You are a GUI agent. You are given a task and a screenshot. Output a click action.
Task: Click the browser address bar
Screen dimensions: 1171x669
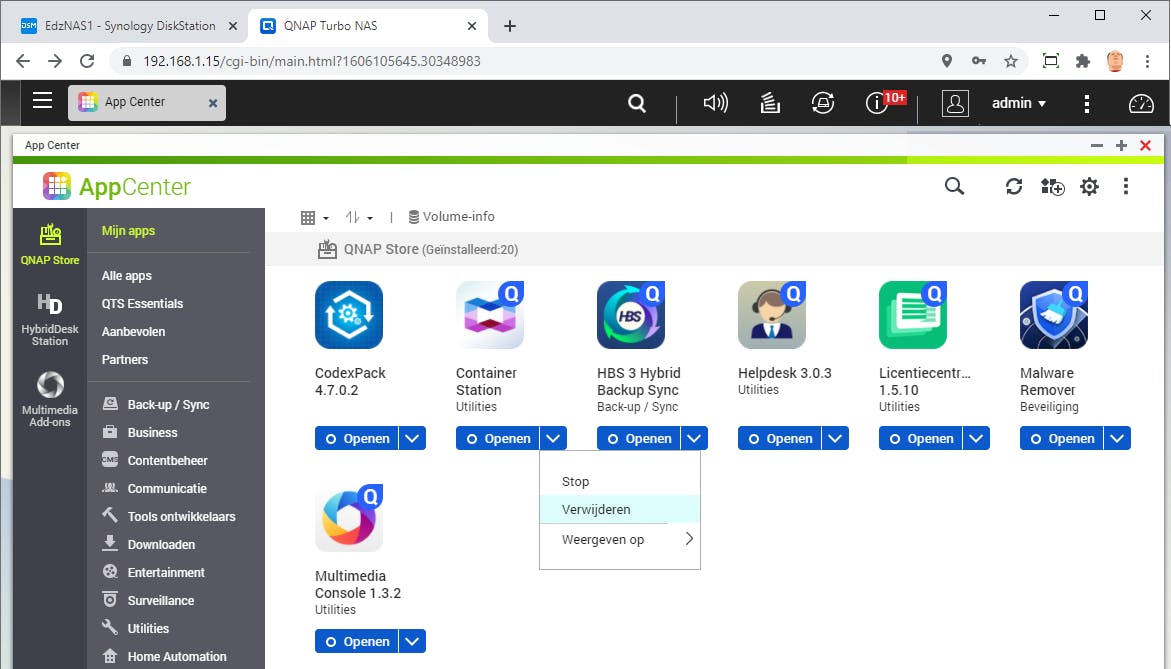click(523, 61)
